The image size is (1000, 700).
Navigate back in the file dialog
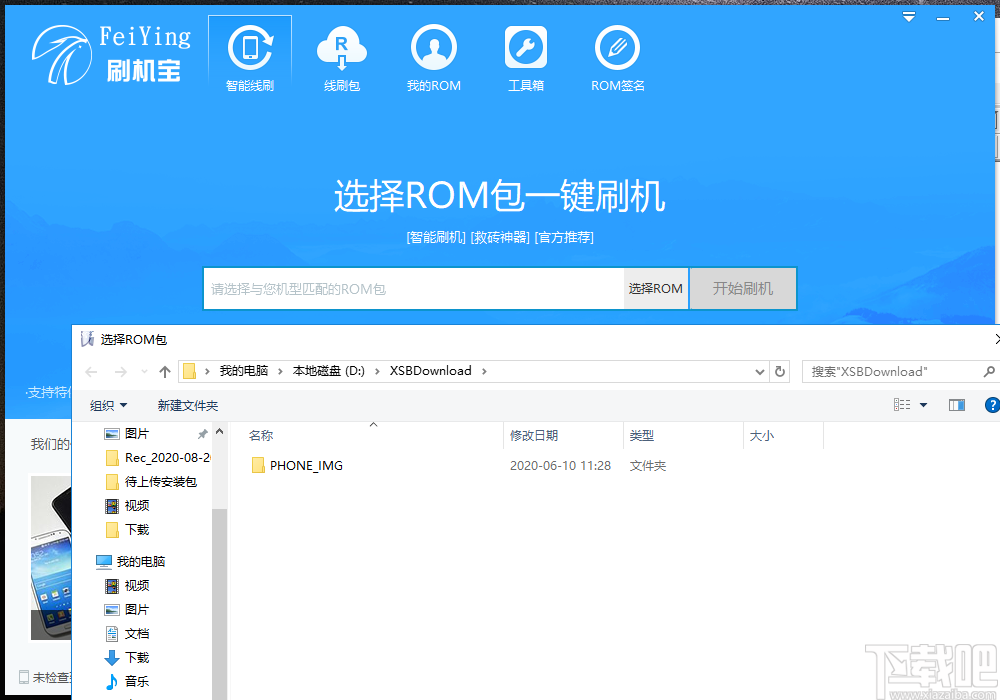(x=91, y=371)
